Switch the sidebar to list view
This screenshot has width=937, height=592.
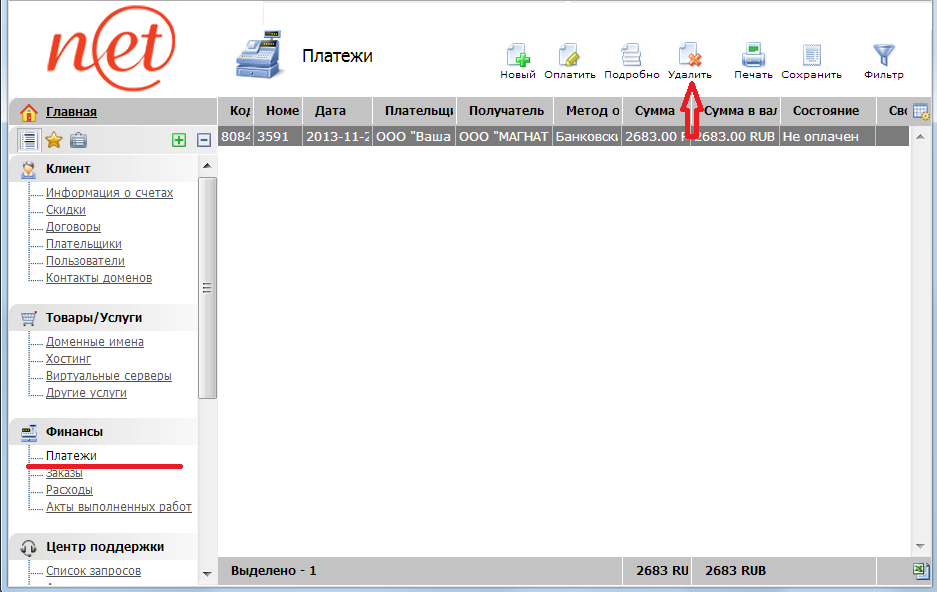click(x=29, y=140)
